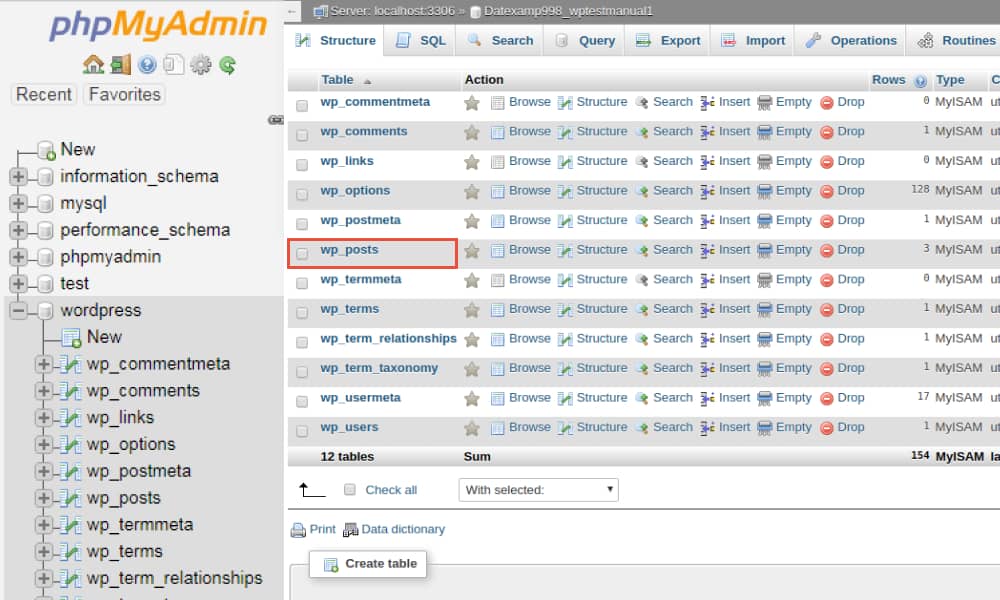
Task: Open the With selected dropdown
Action: click(538, 490)
